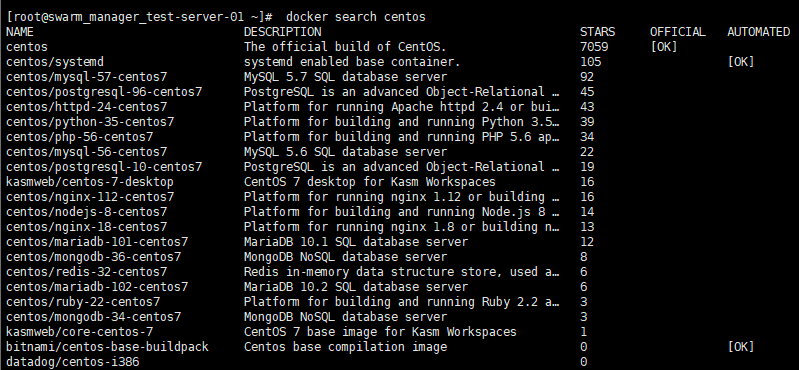Click centos/httpd-24-centos7 image name
Screen dimensions: 799x370
click(x=87, y=107)
